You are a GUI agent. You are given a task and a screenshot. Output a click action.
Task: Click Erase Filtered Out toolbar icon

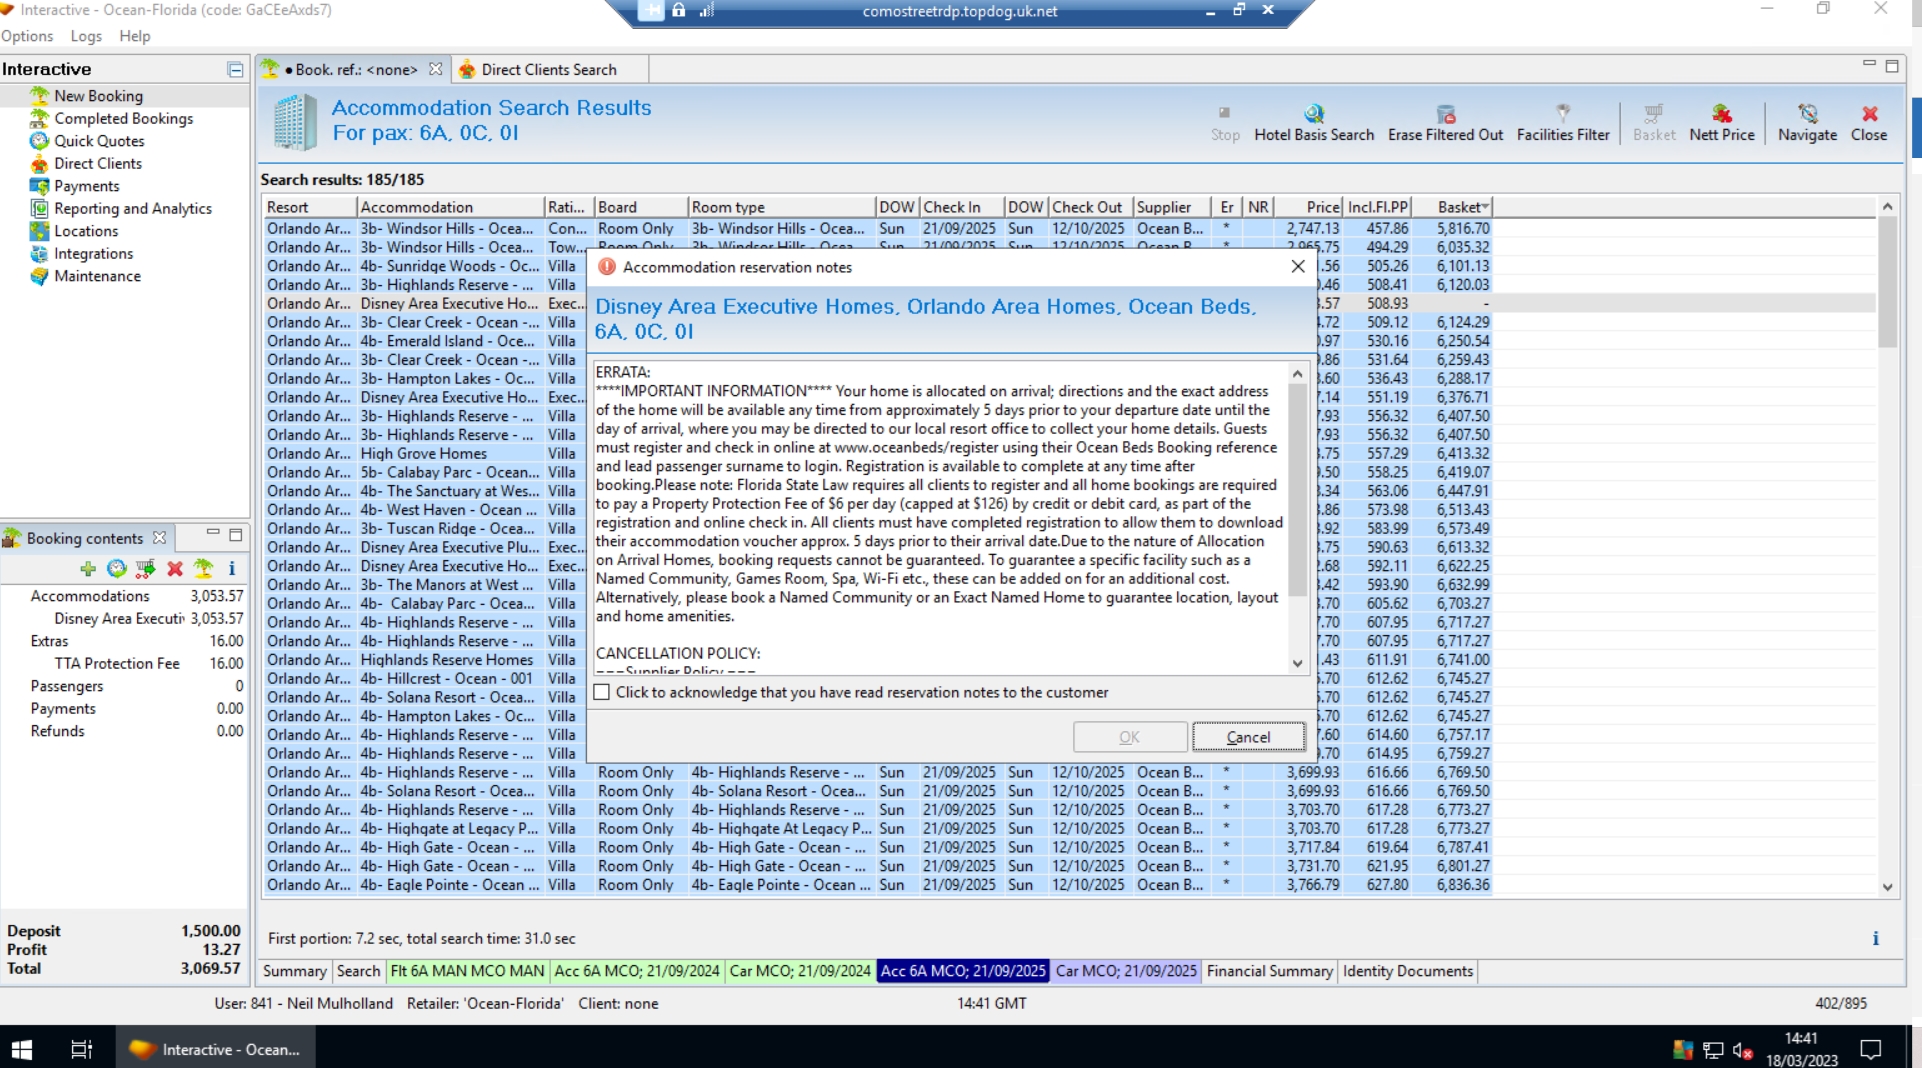click(x=1445, y=123)
